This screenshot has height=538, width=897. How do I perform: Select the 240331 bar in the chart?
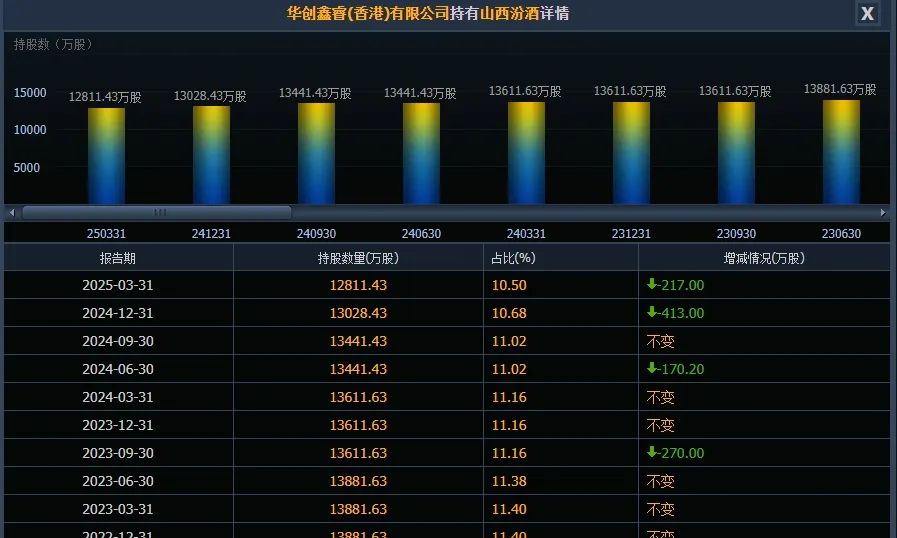pos(526,153)
